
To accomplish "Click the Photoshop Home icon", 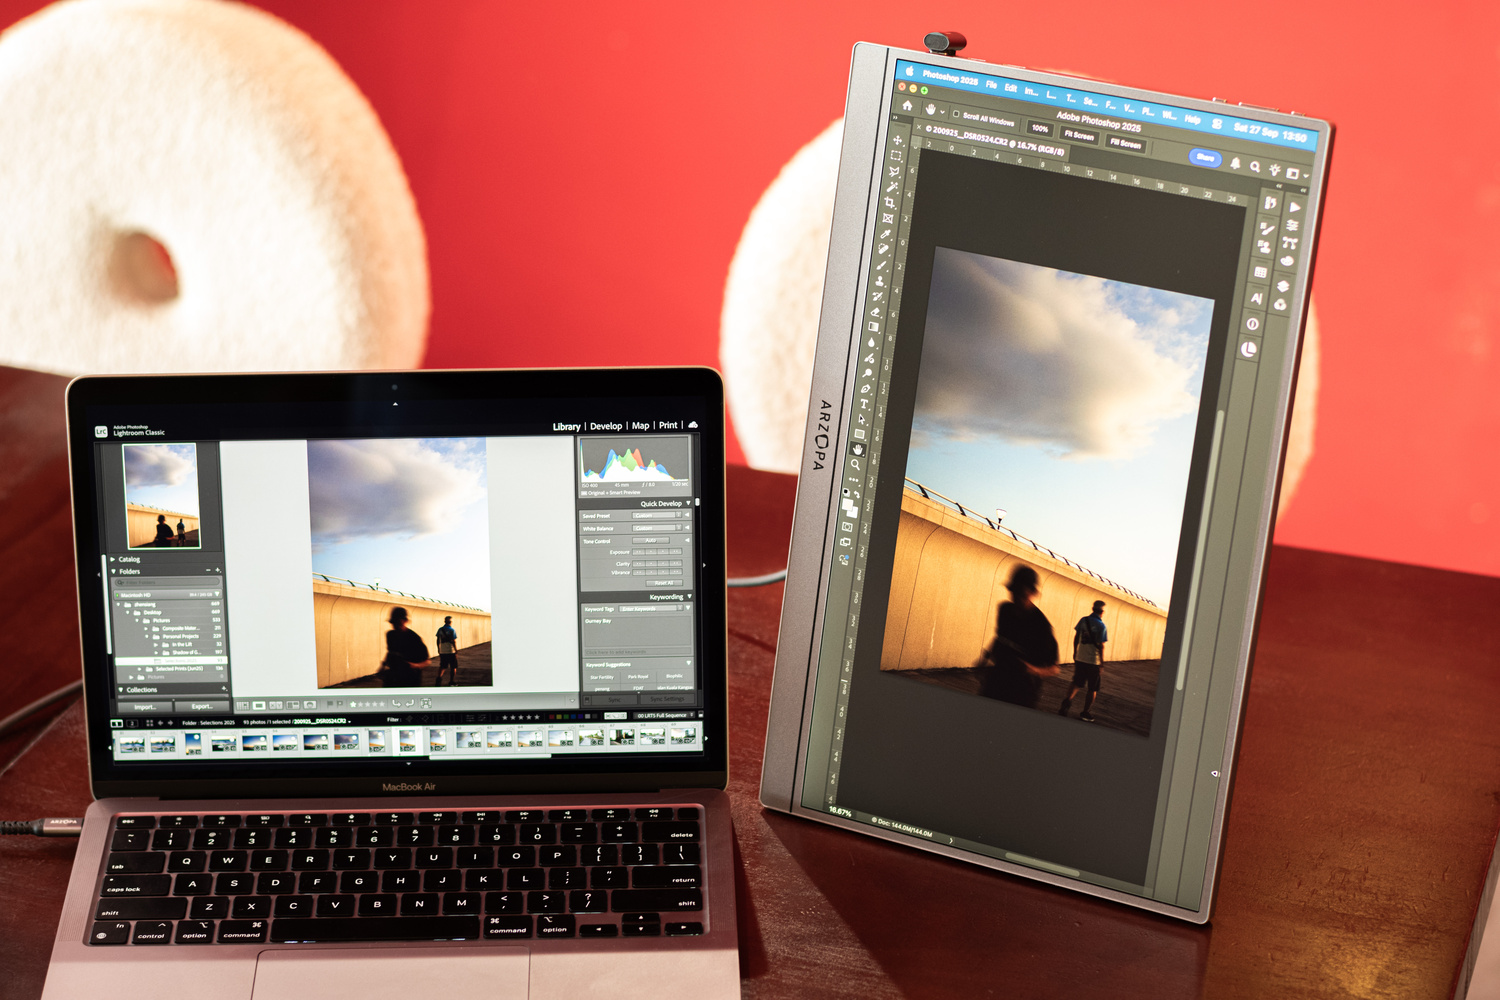I will pos(907,104).
